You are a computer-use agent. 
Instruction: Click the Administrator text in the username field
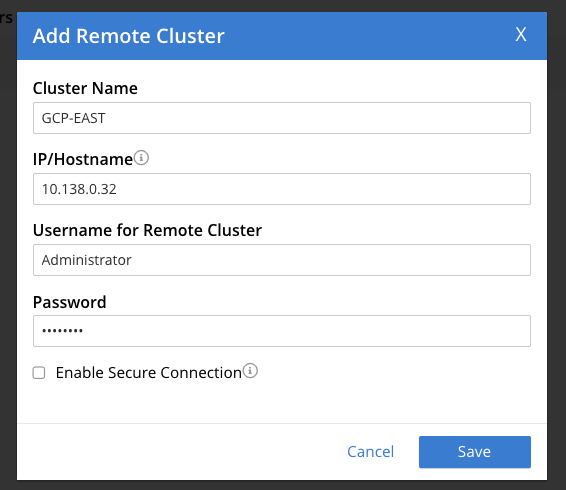tap(87, 260)
